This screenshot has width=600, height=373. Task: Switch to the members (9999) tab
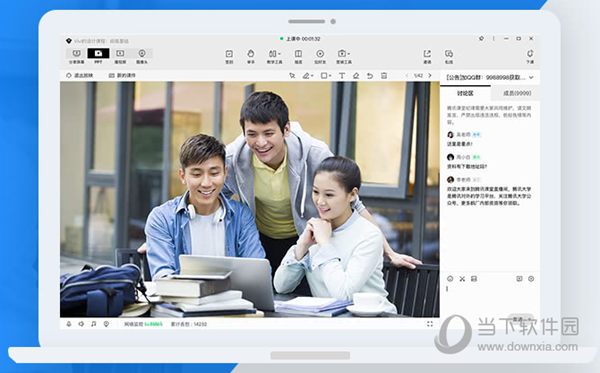point(517,93)
